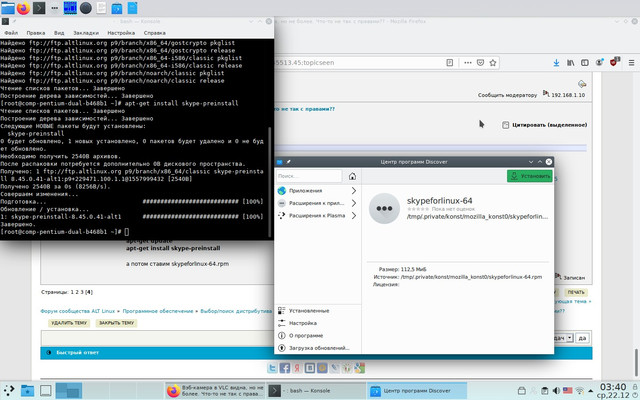This screenshot has height=400, width=640.
Task: Switch to Центр программ Discover taskbar entry
Action: click(x=417, y=391)
